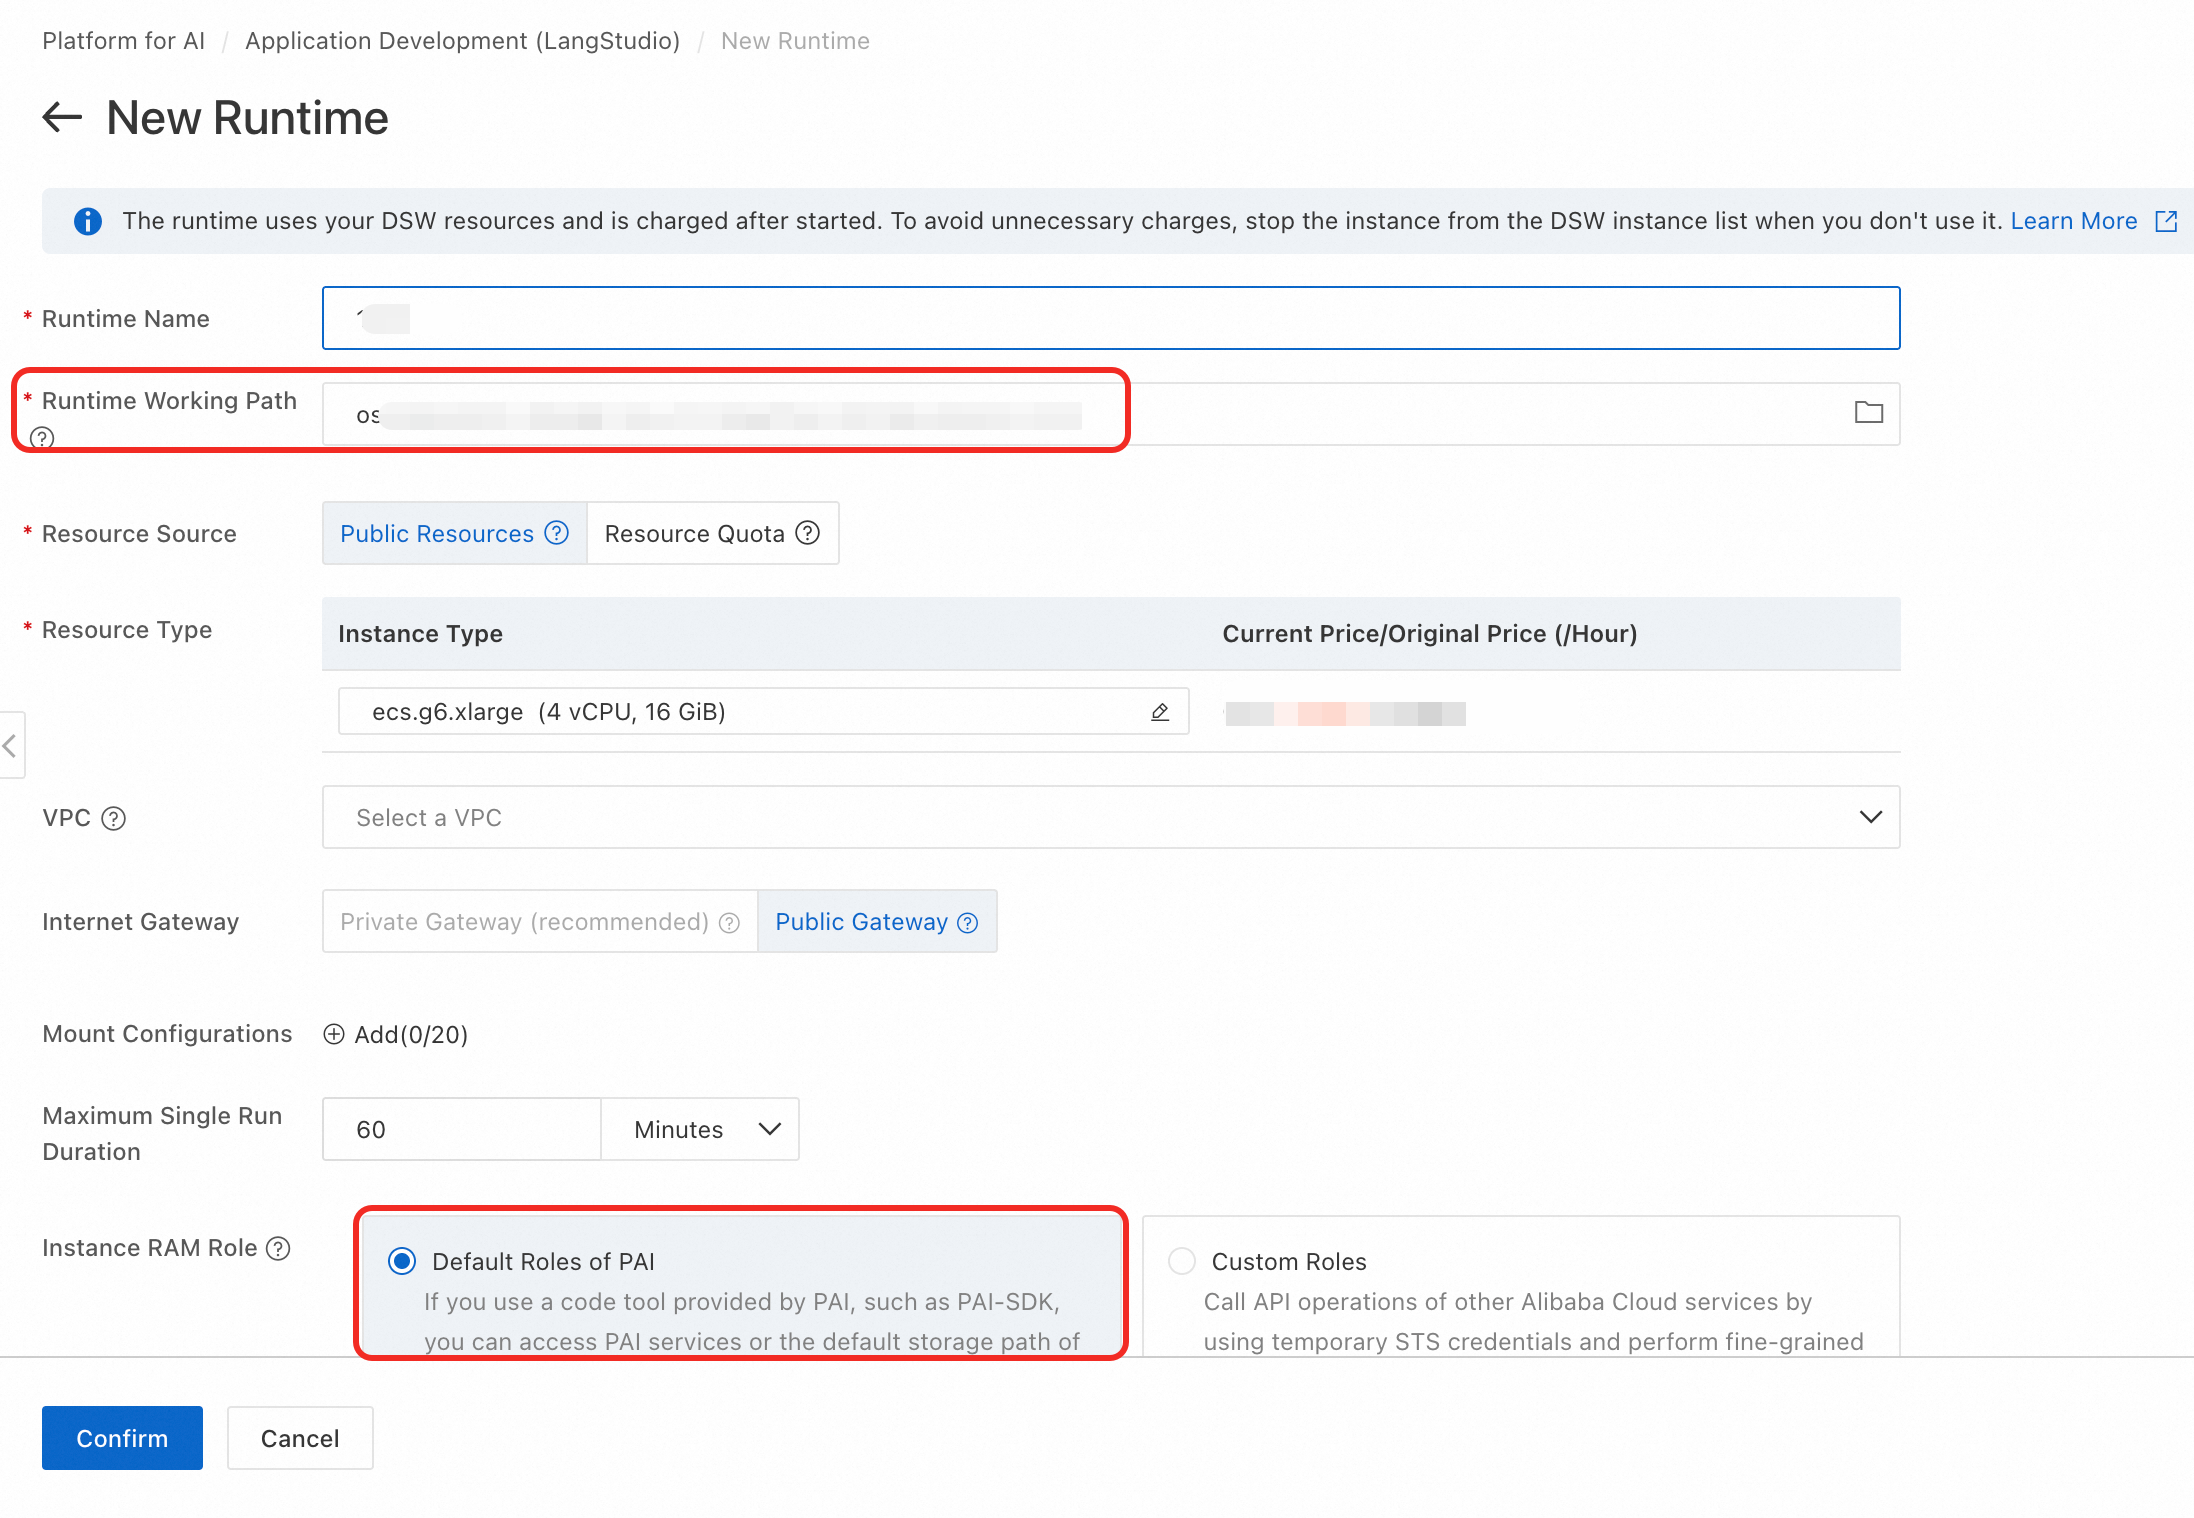
Task: Expand the collapsed left sidebar panel
Action: tap(11, 745)
